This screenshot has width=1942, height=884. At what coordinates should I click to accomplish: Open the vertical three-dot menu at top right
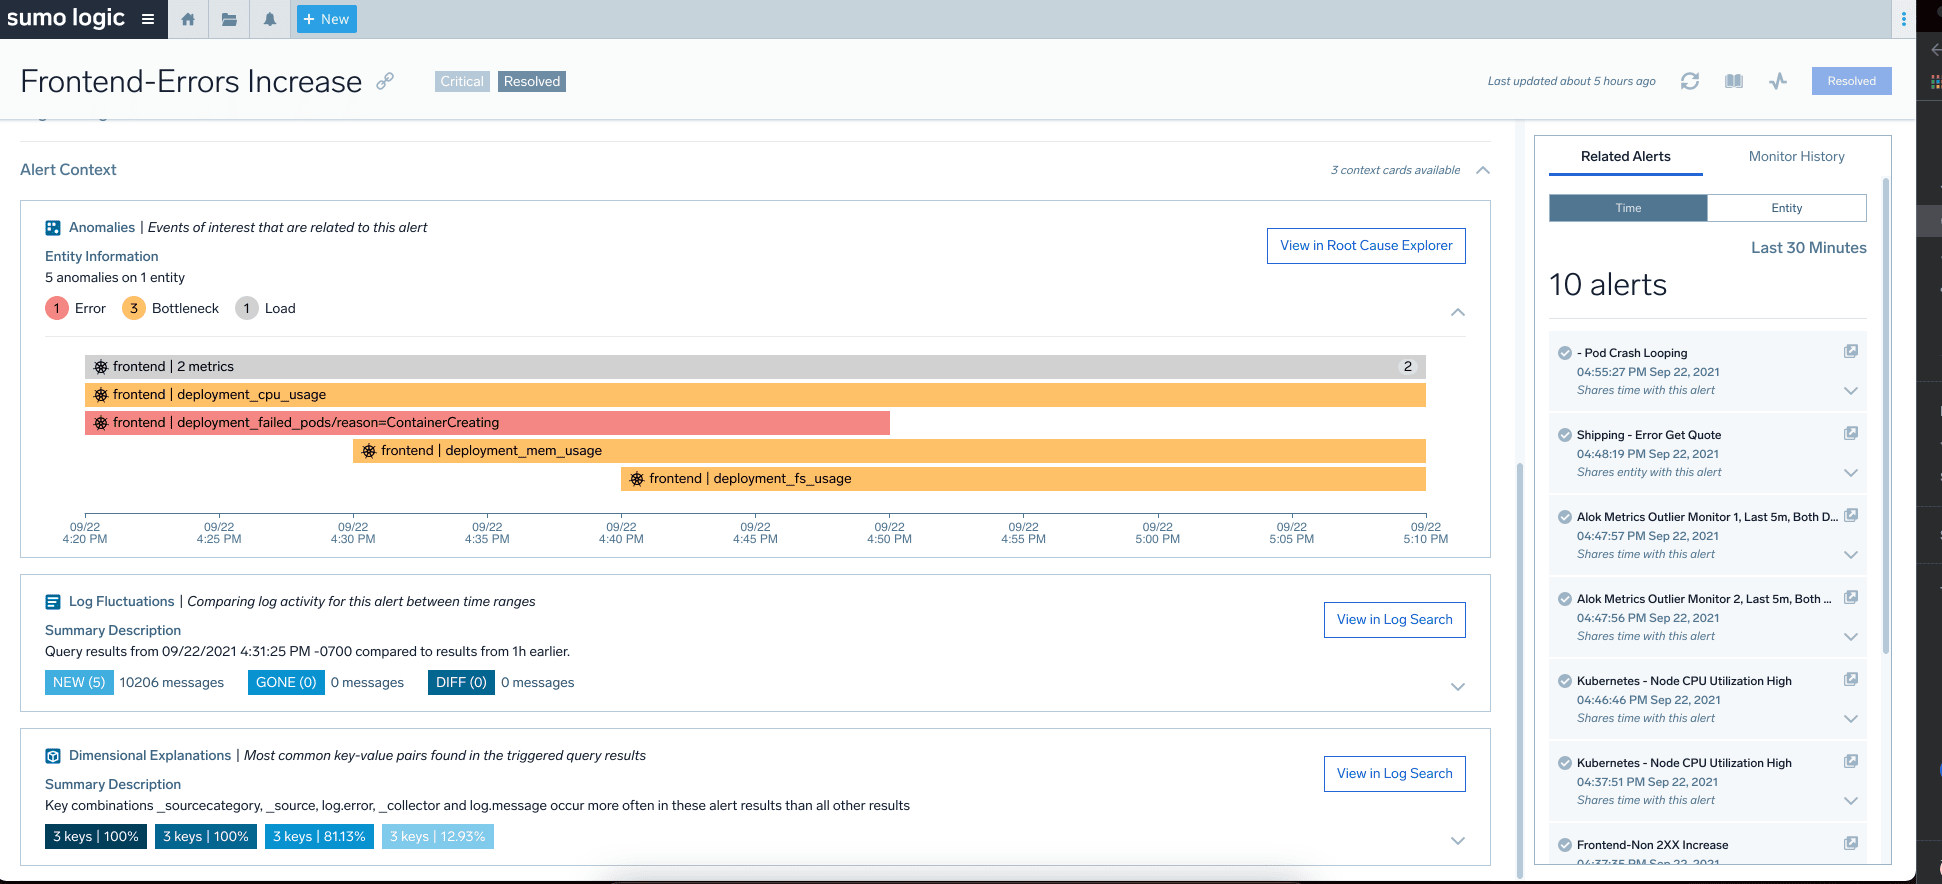(x=1903, y=19)
